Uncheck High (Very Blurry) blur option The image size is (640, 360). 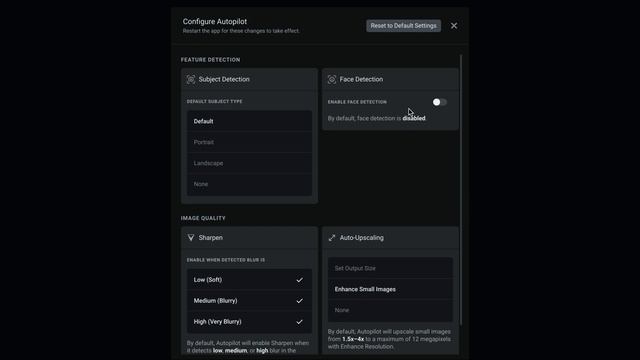249,322
